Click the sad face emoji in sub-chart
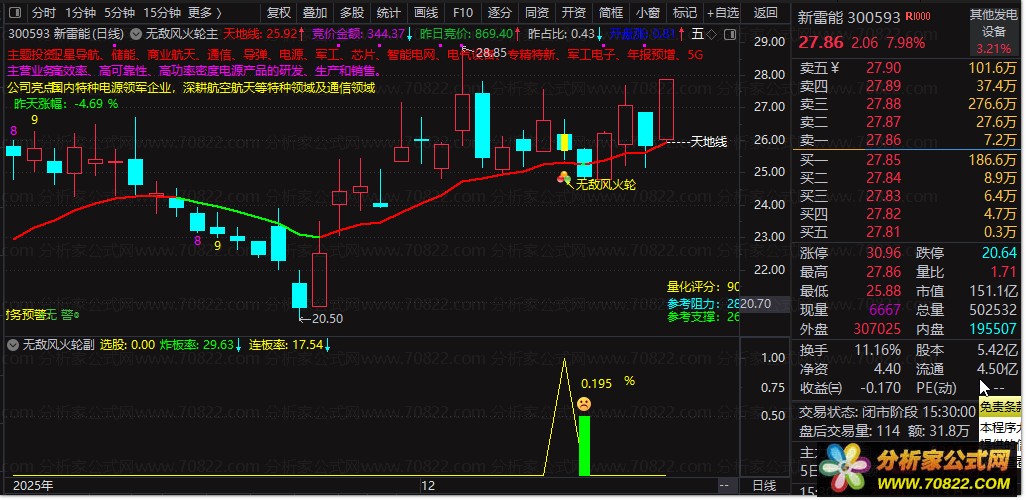The width and height of the screenshot is (1027, 500). click(584, 404)
